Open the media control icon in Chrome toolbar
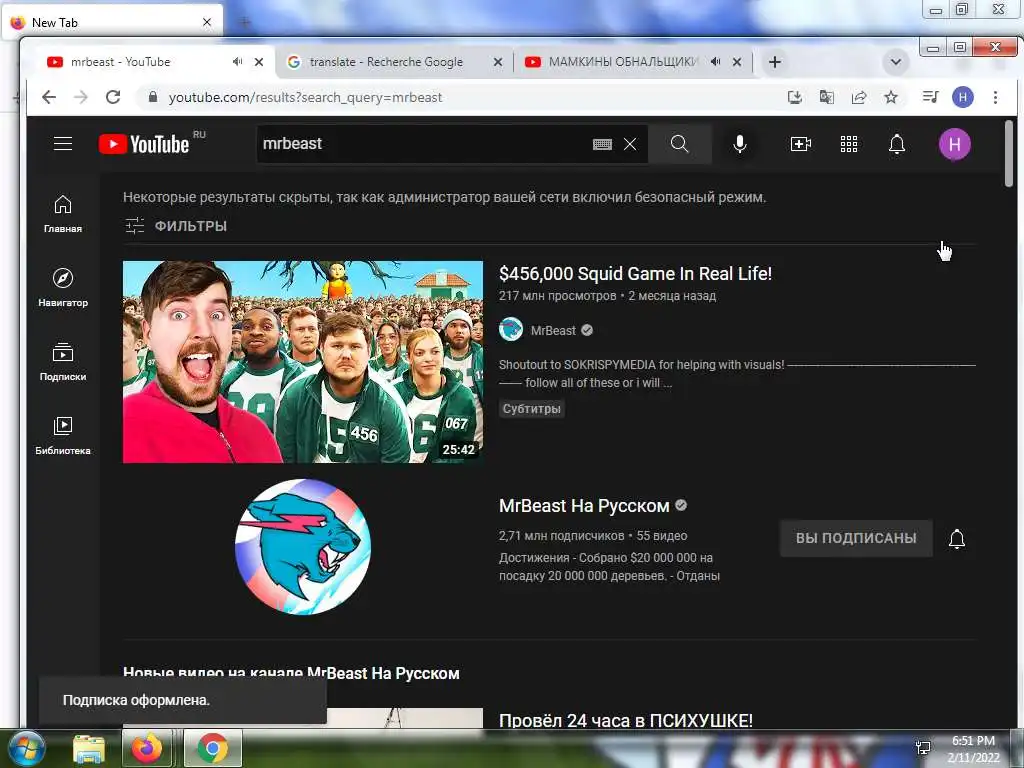 tap(930, 97)
